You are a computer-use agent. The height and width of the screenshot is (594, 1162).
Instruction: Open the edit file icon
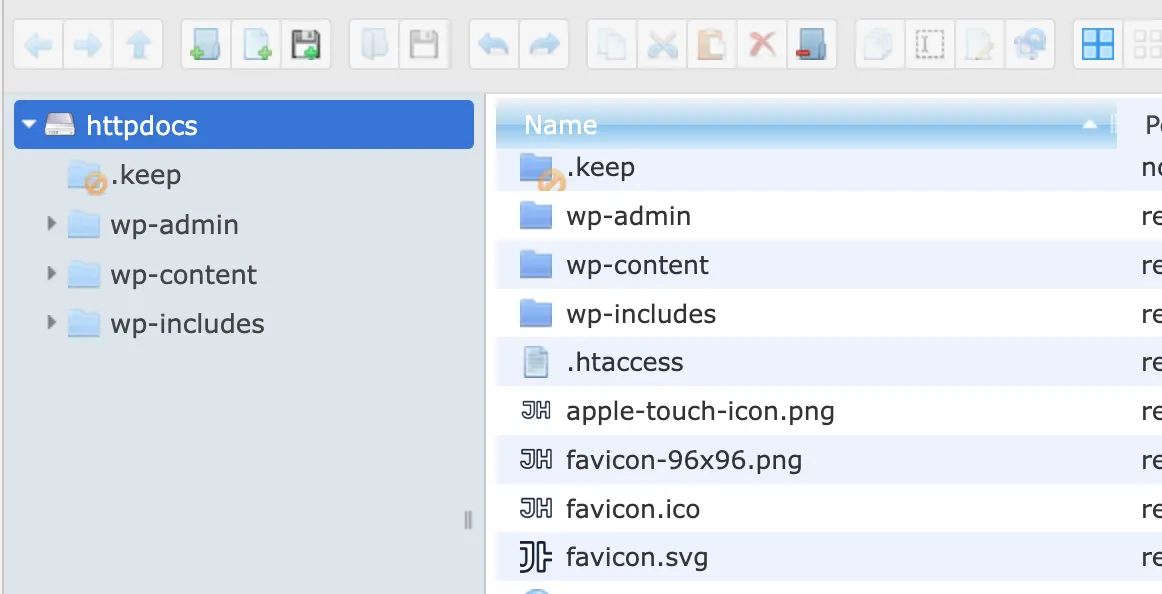979,44
